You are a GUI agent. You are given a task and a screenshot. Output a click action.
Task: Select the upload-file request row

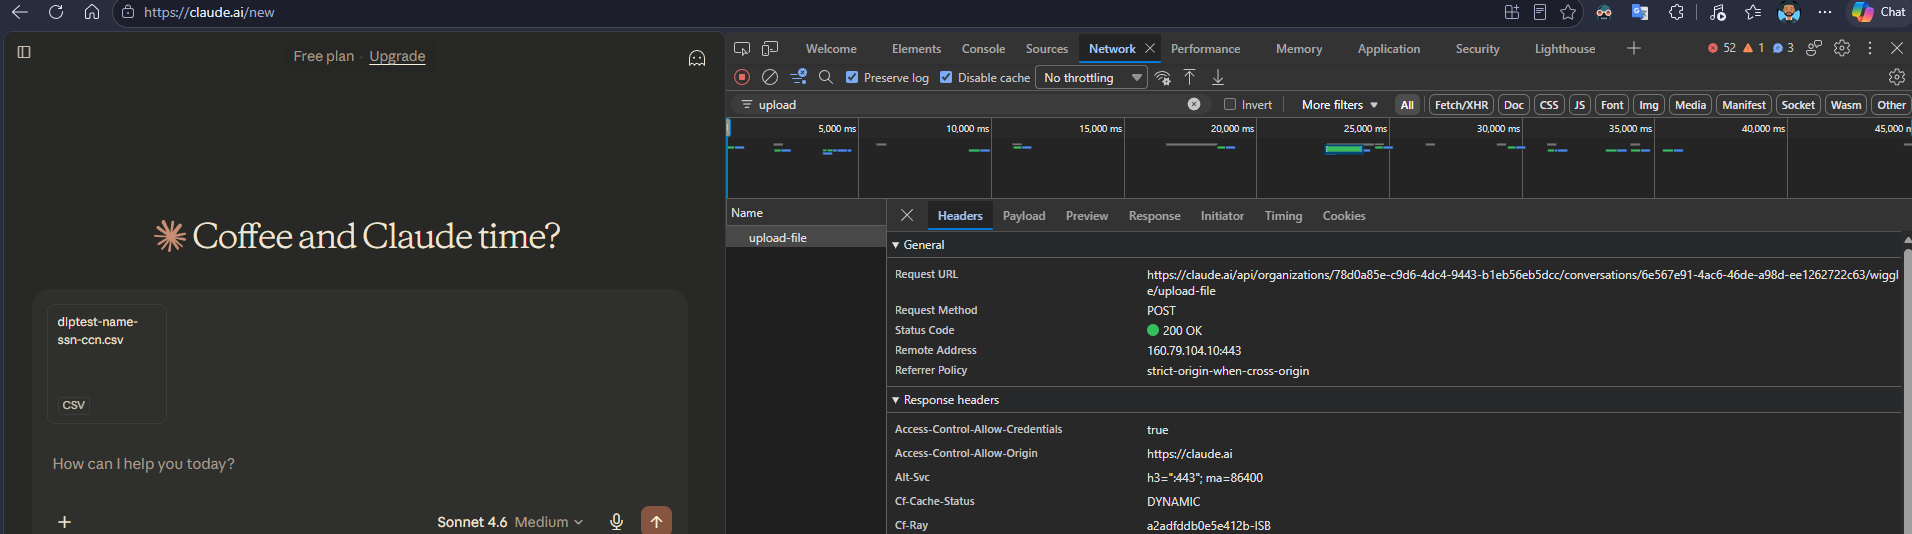tap(806, 237)
